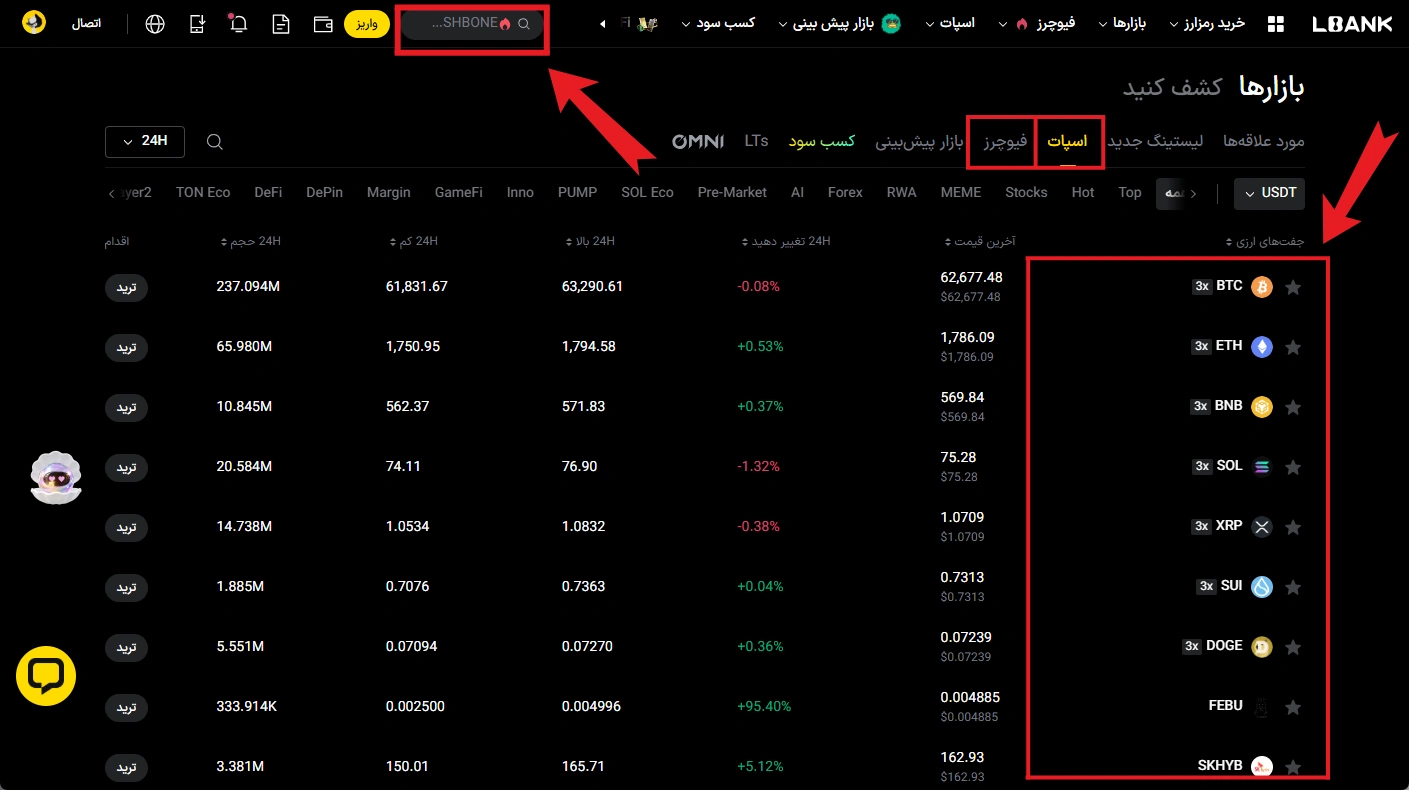Select the فیوچرز markets tab
The height and width of the screenshot is (790, 1409).
(x=1005, y=141)
